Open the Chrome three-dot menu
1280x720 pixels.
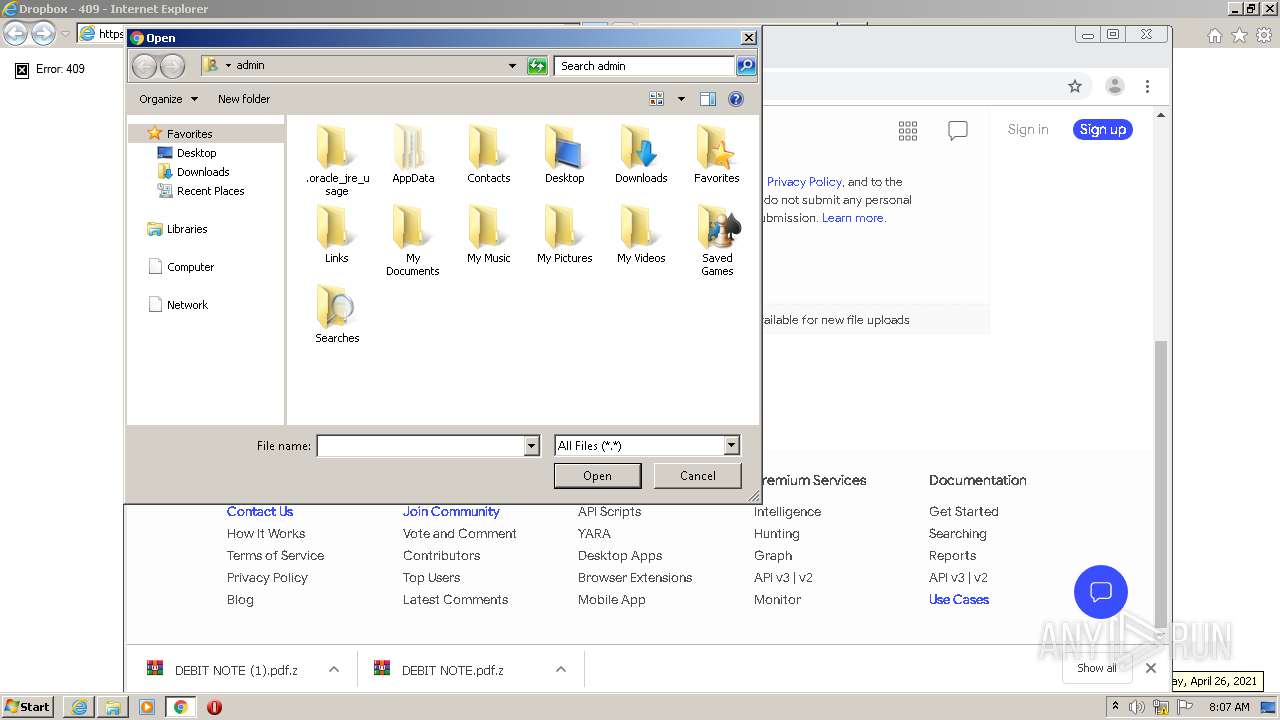pyautogui.click(x=1148, y=86)
